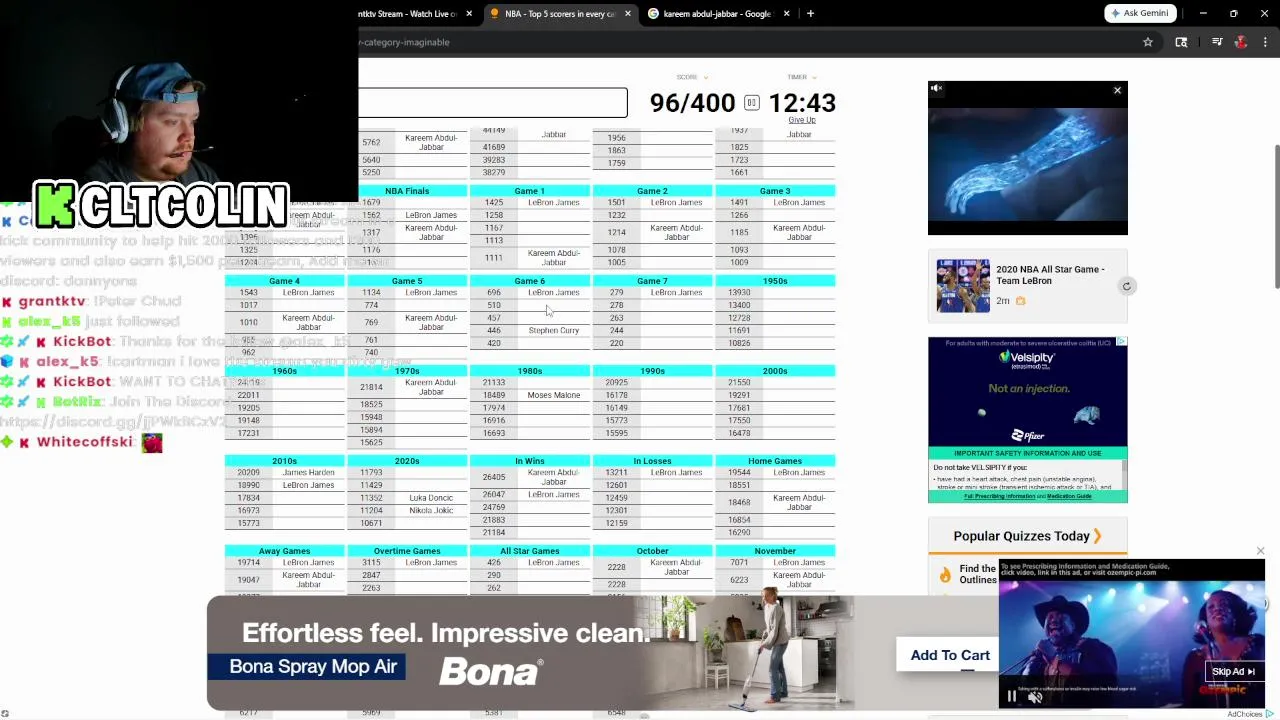This screenshot has width=1280, height=720.
Task: Focus the quiz answer input box
Action: tap(493, 103)
